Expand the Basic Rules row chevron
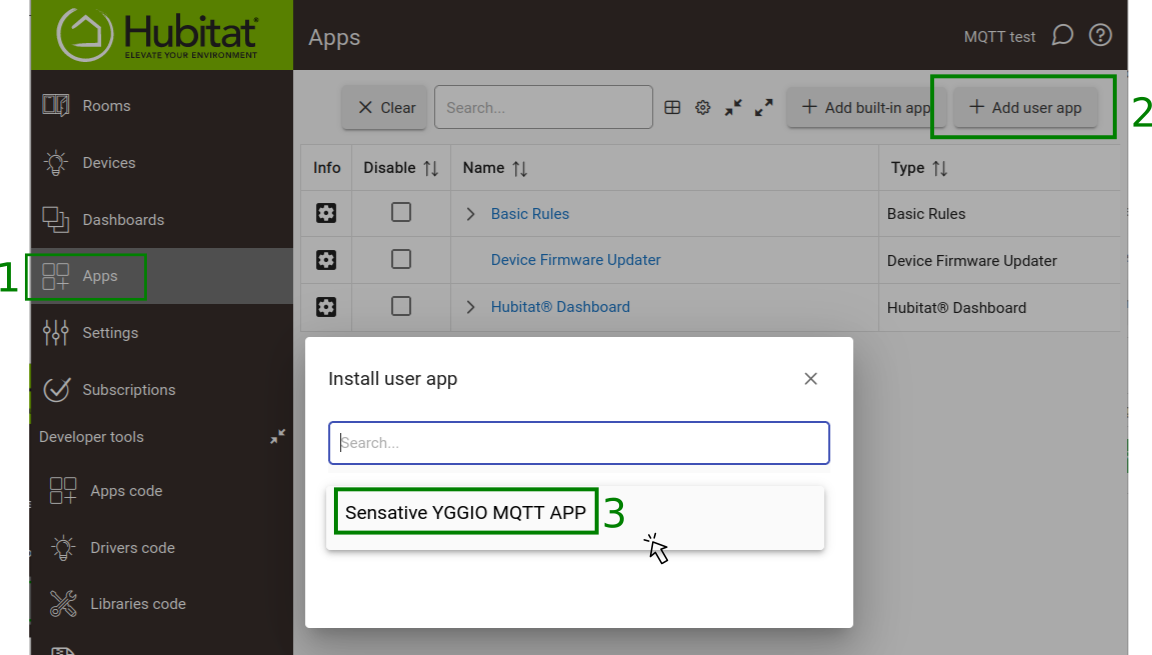 pos(471,214)
